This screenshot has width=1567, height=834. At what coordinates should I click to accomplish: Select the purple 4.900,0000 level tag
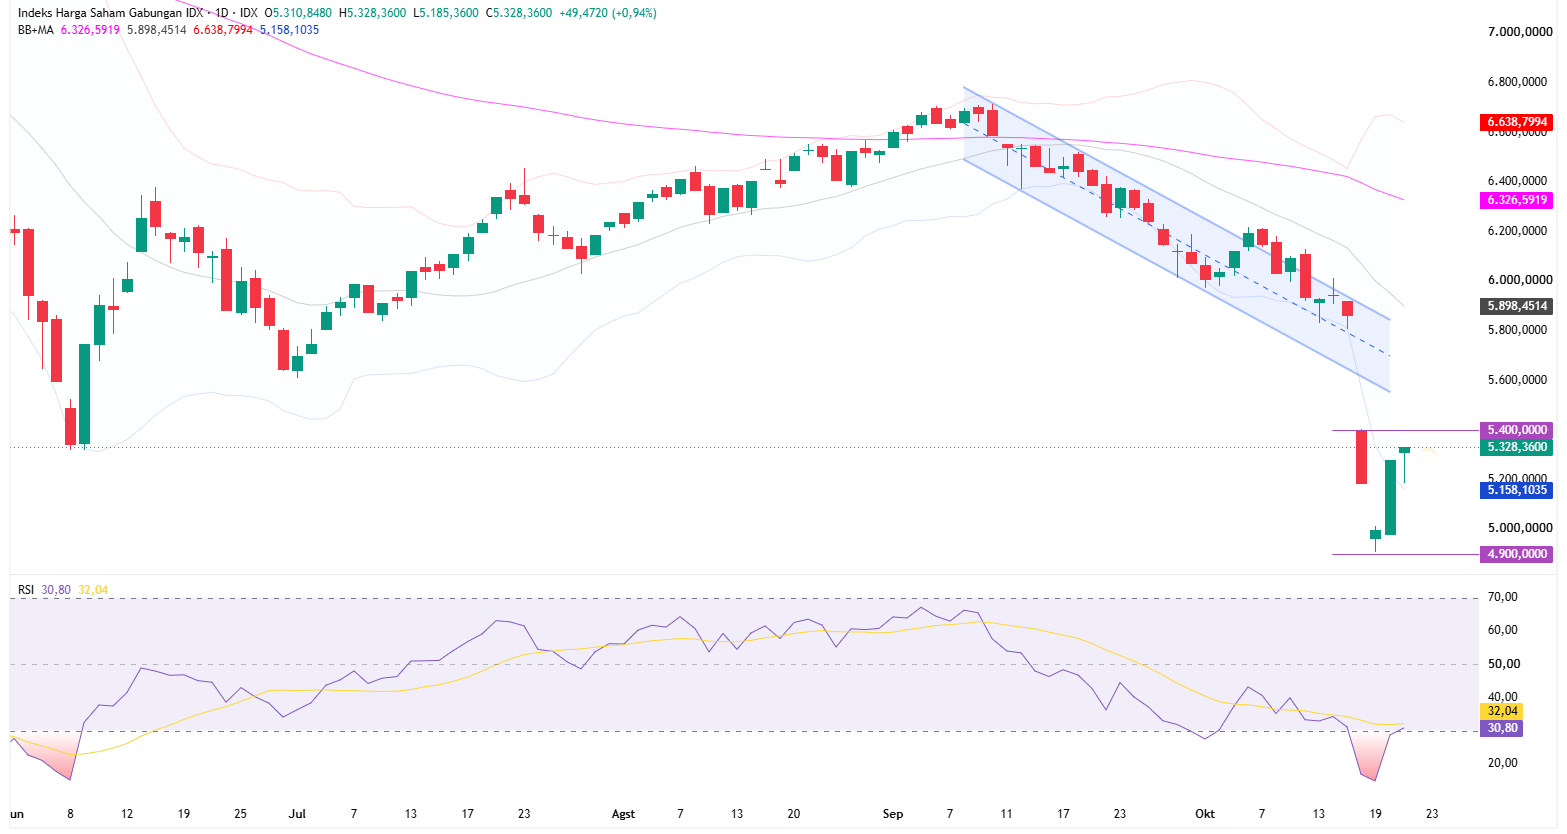click(1517, 554)
